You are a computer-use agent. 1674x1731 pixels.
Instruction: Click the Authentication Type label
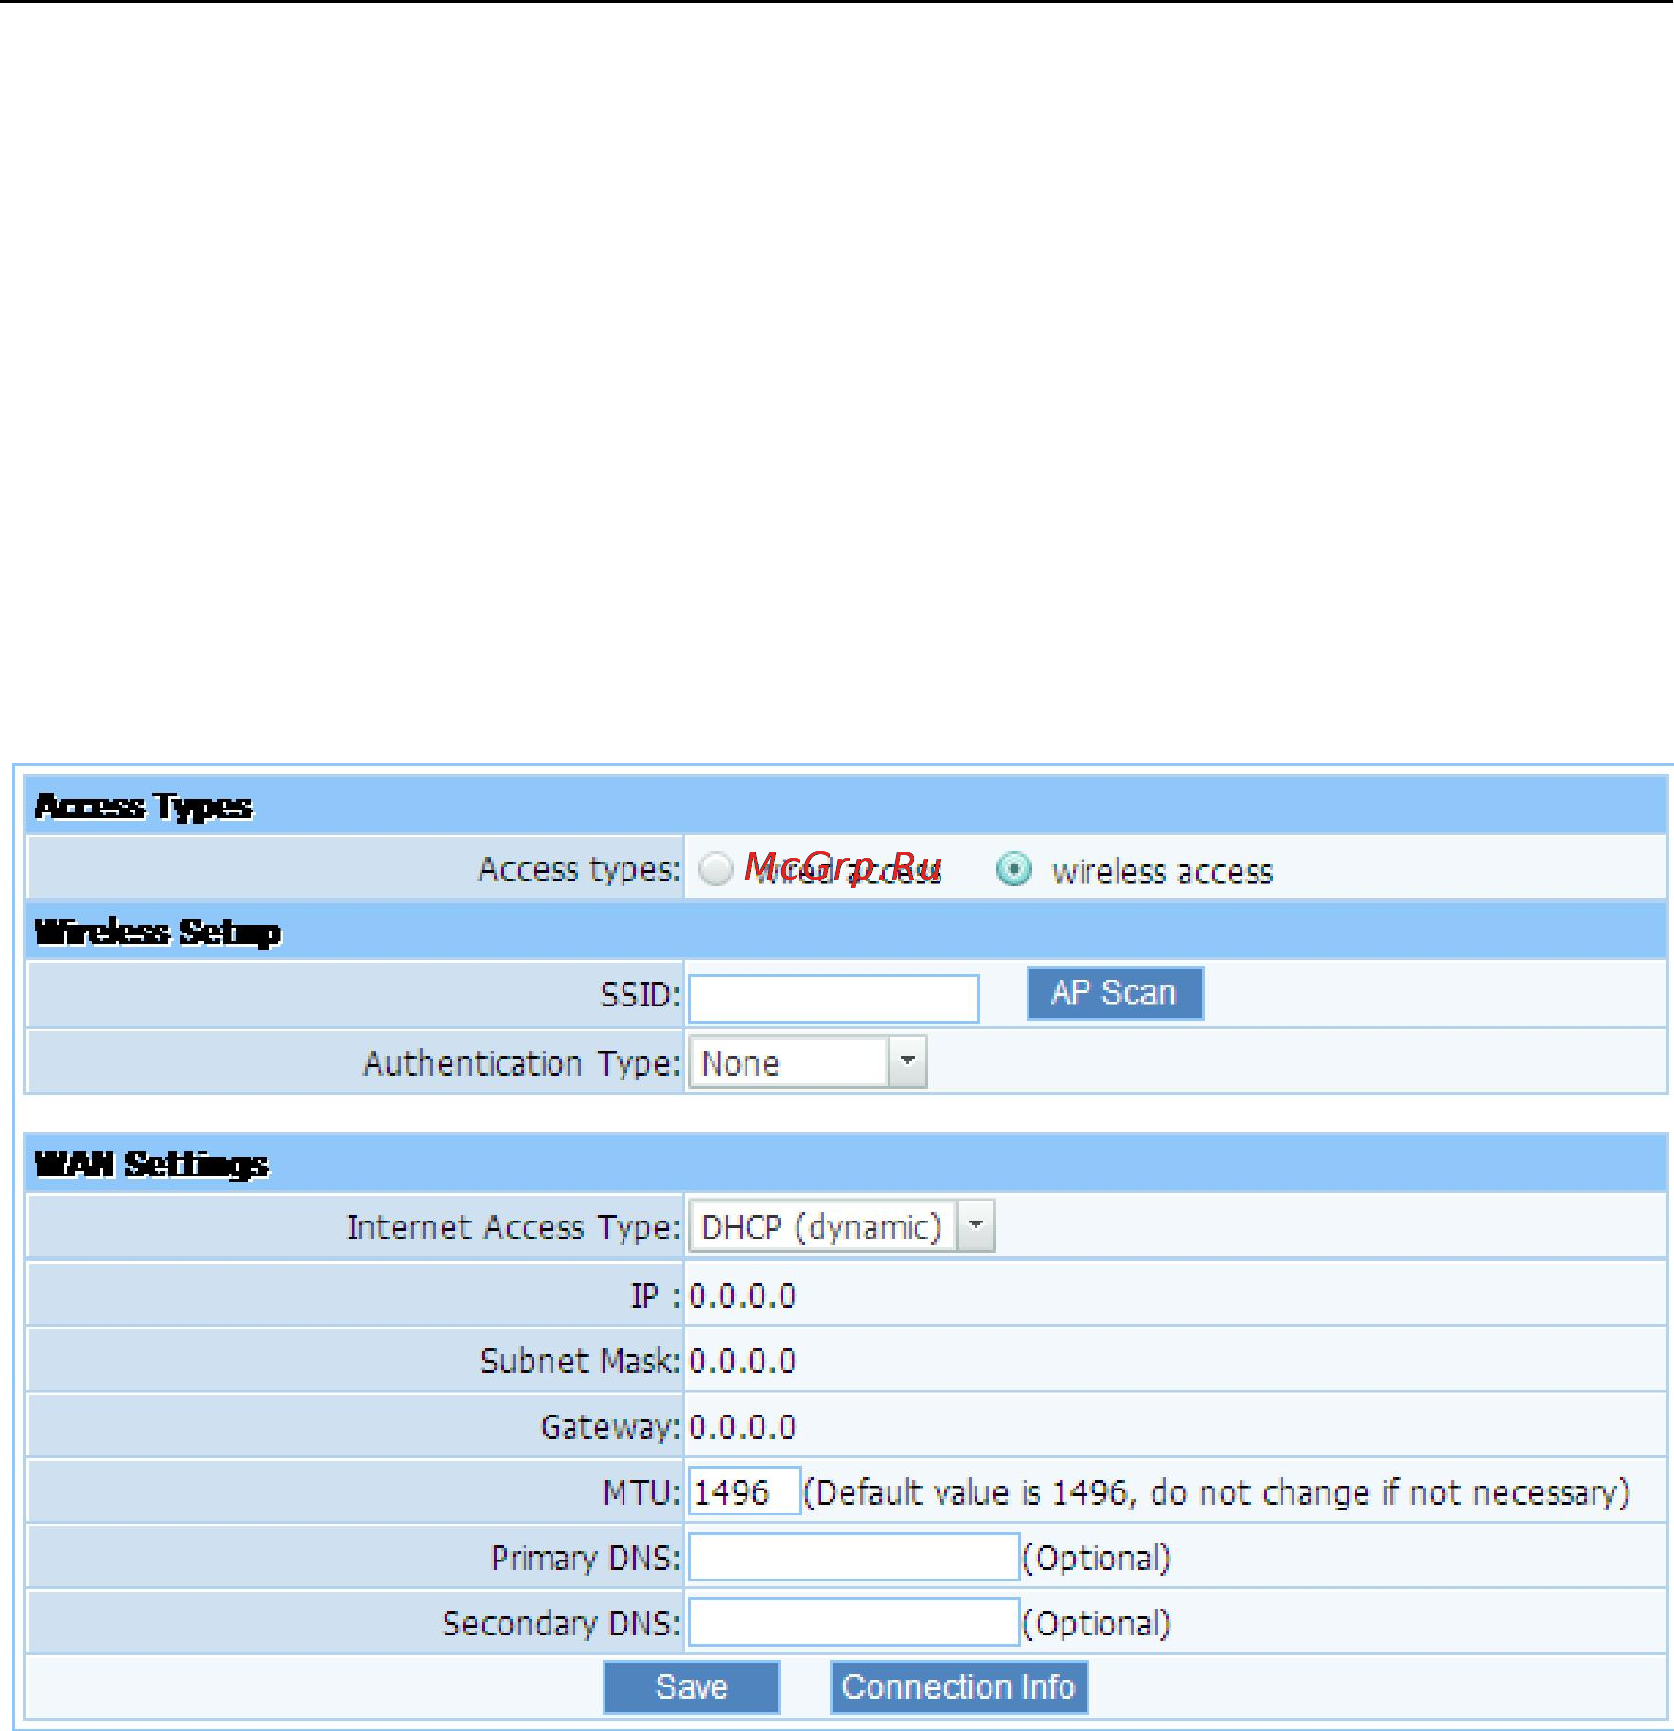tap(522, 1063)
